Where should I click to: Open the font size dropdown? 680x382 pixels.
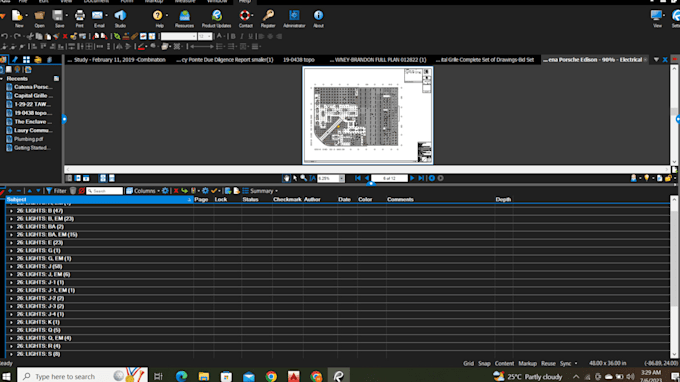209,36
